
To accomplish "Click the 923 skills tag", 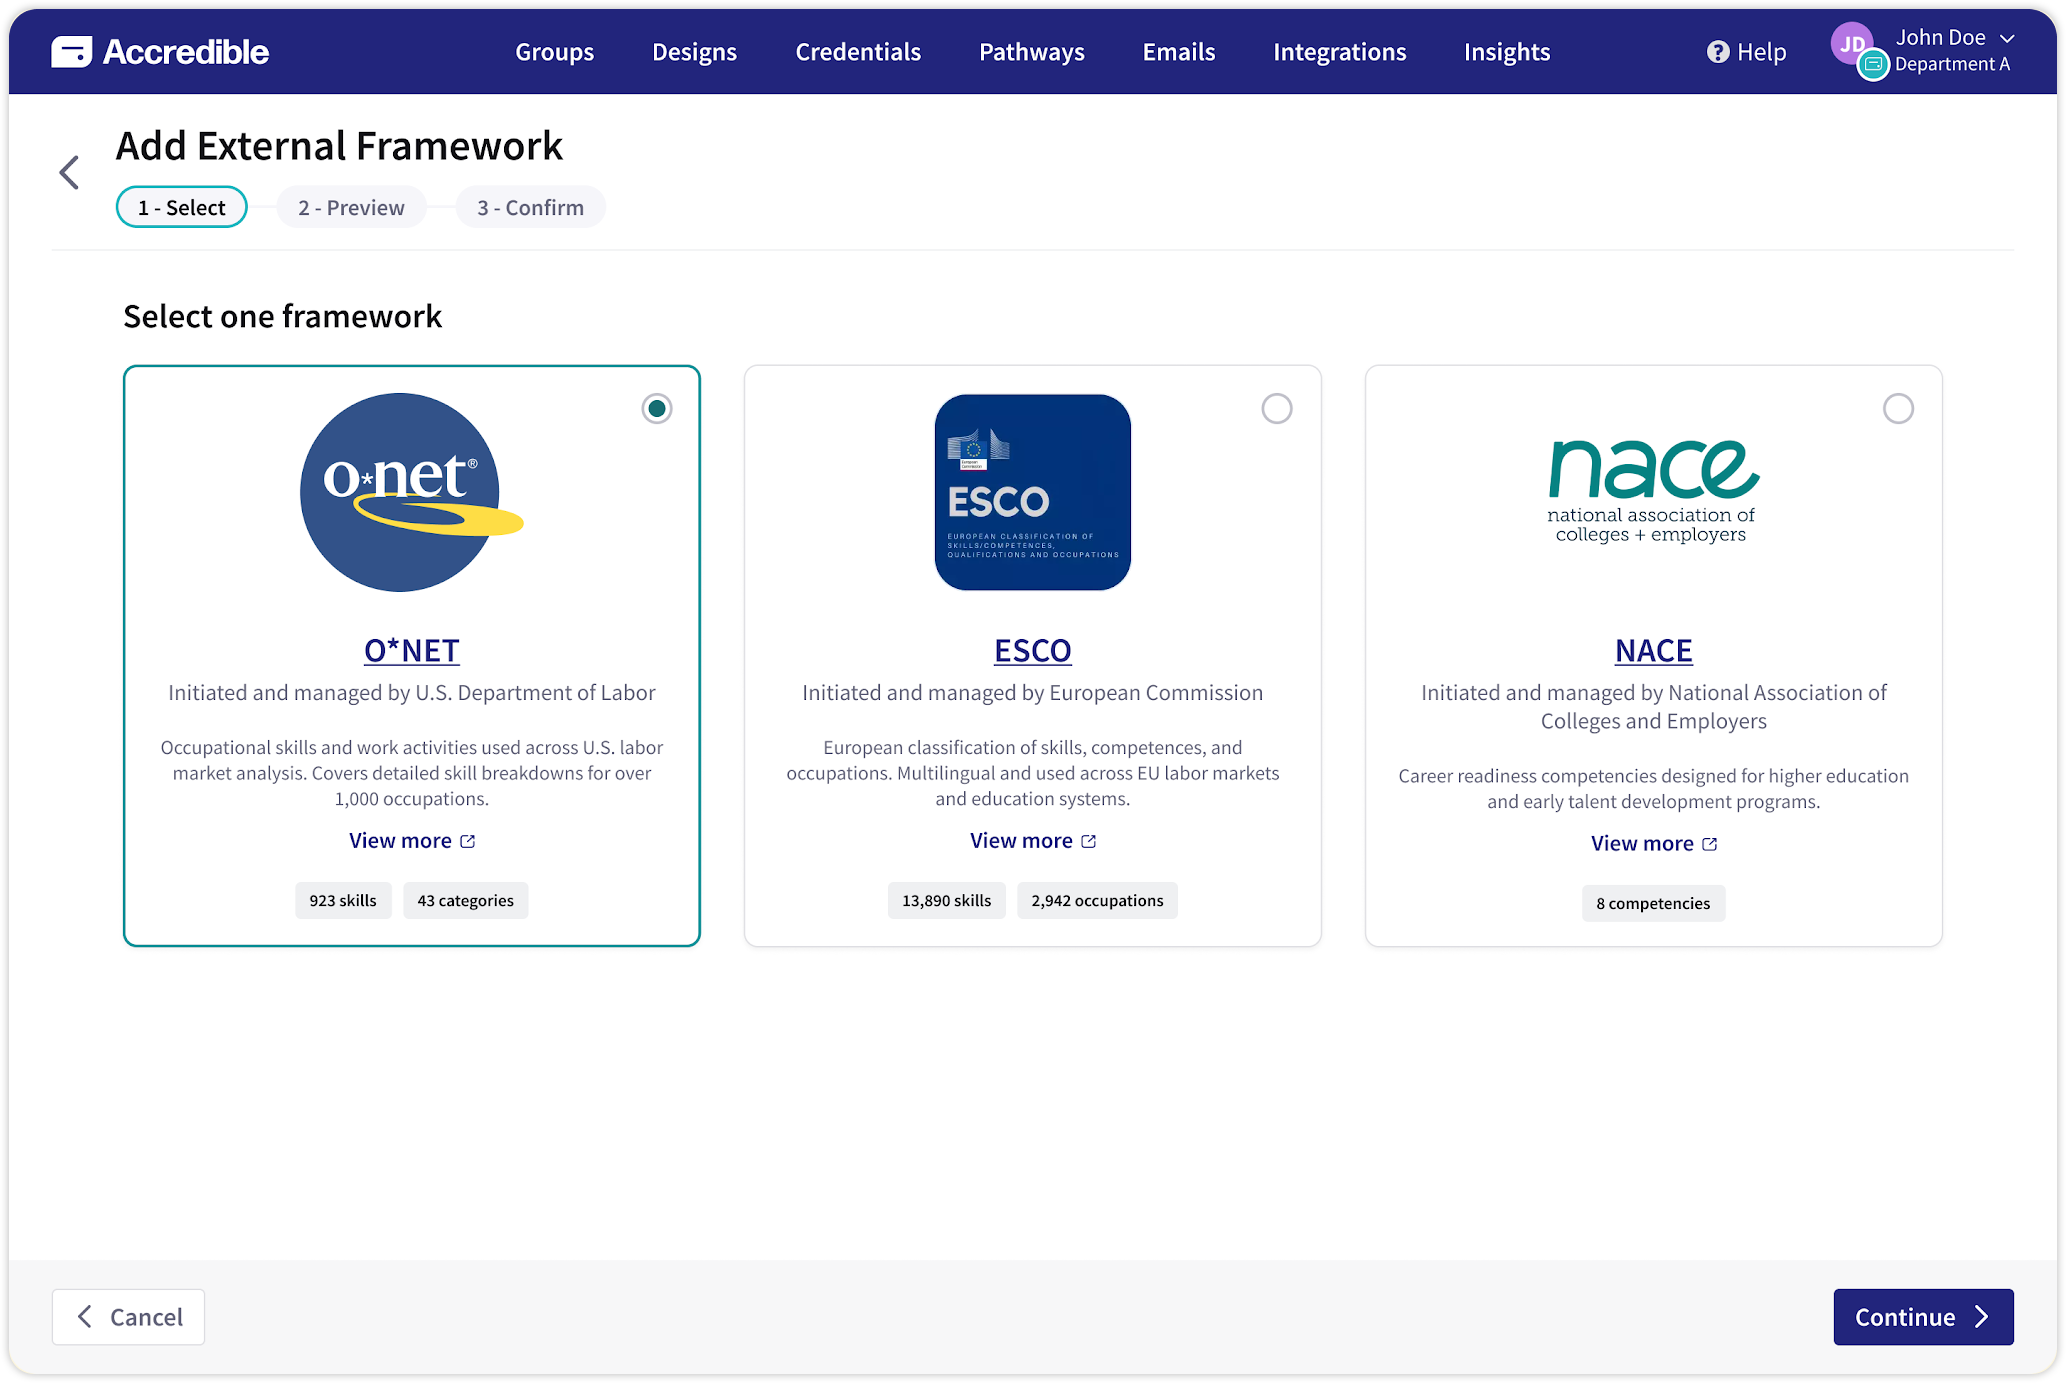I will (x=343, y=901).
